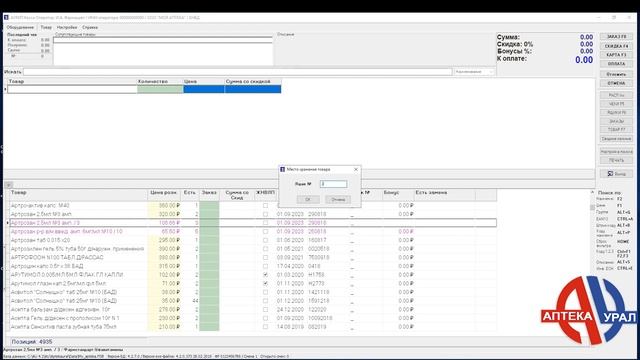Click the ПЕЧАТЬ button
This screenshot has width=640, height=360.
click(616, 160)
